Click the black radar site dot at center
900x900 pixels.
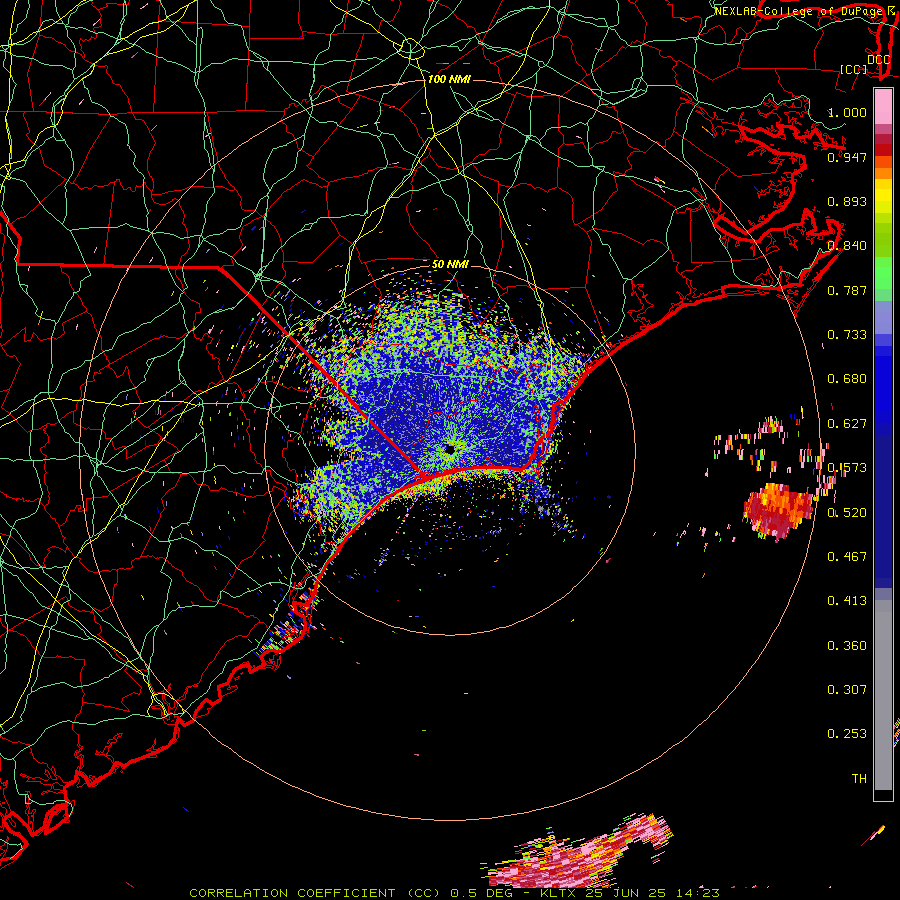[x=450, y=449]
